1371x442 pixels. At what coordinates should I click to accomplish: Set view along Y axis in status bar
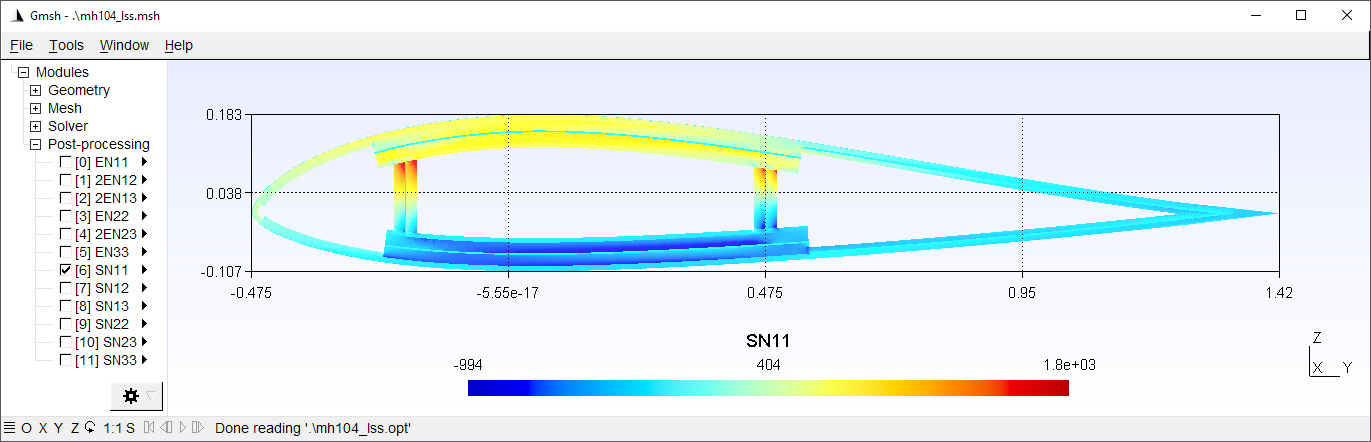(x=58, y=428)
